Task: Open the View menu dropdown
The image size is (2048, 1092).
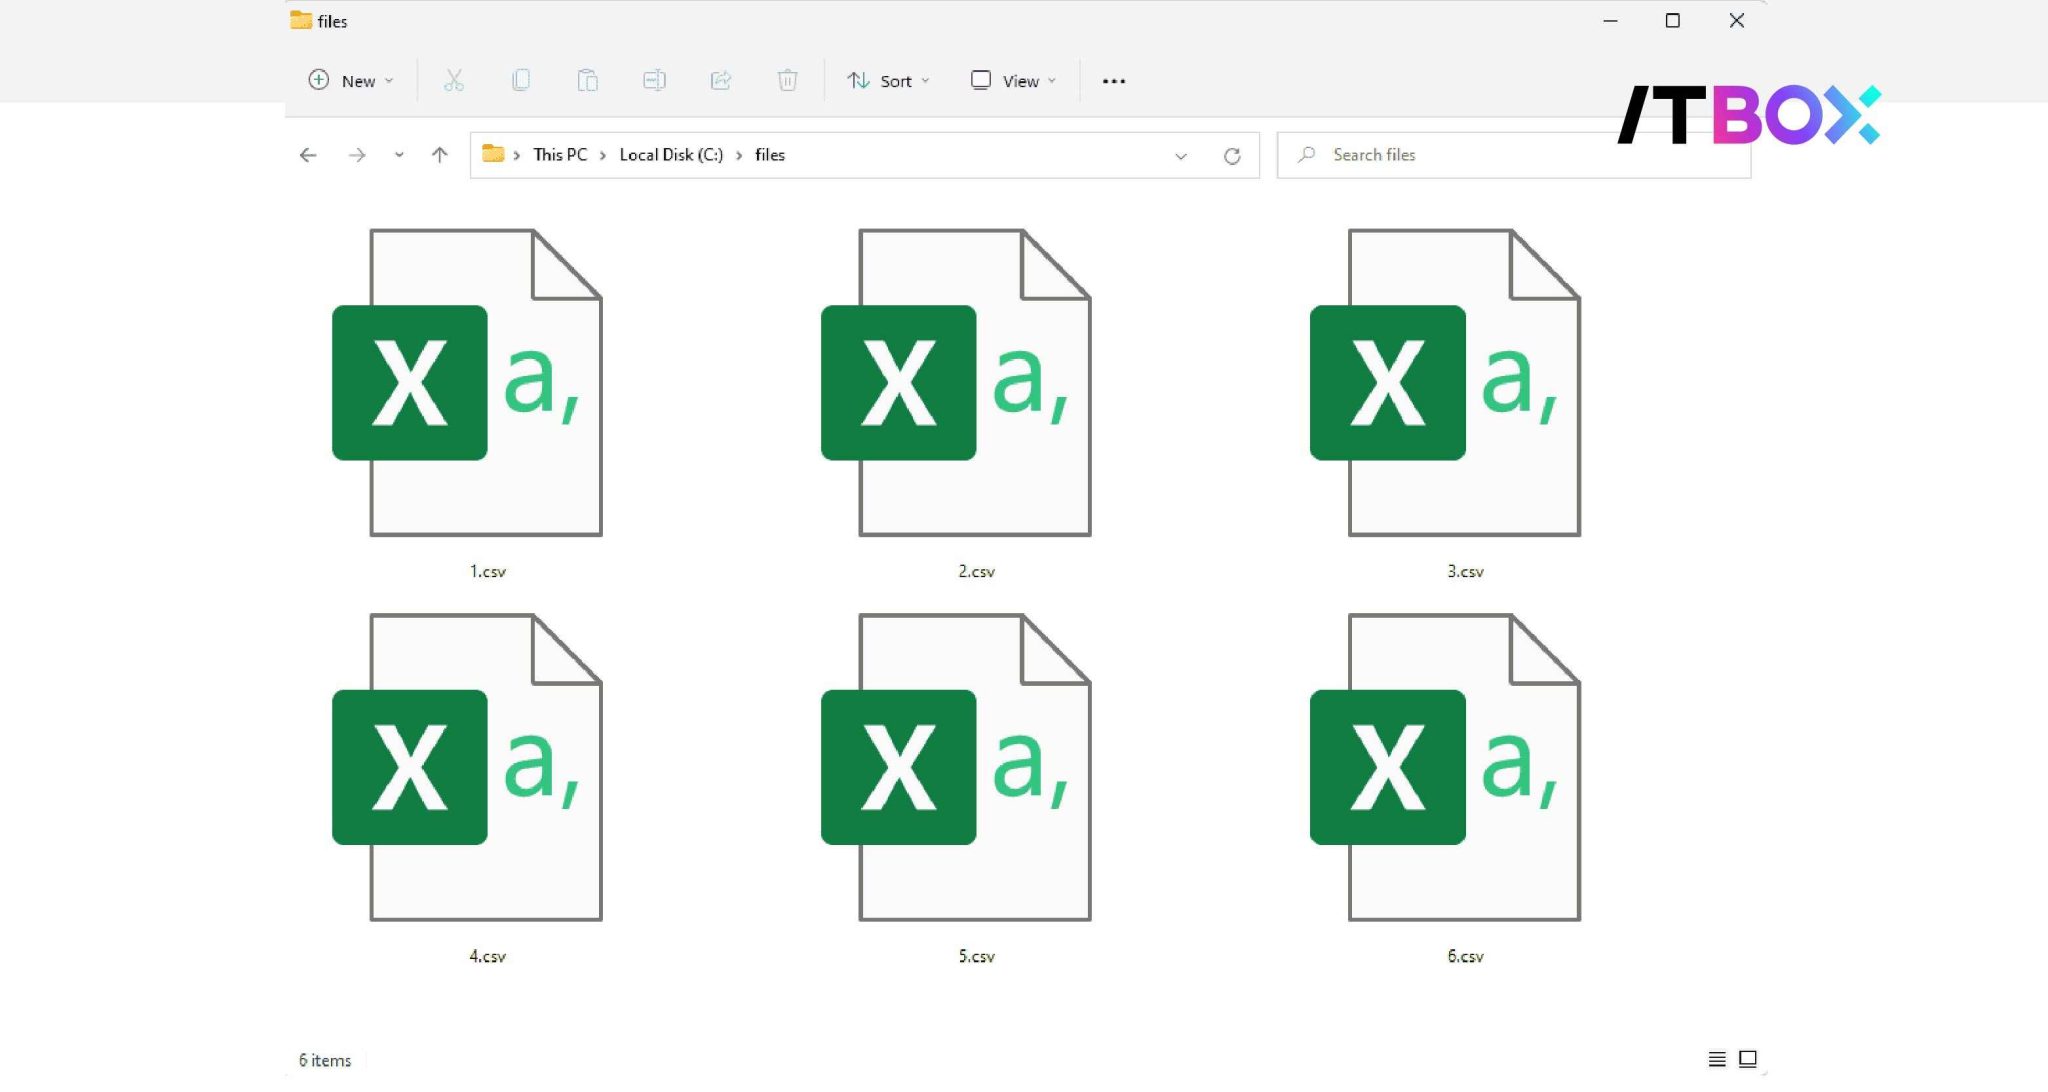Action: click(x=1012, y=80)
